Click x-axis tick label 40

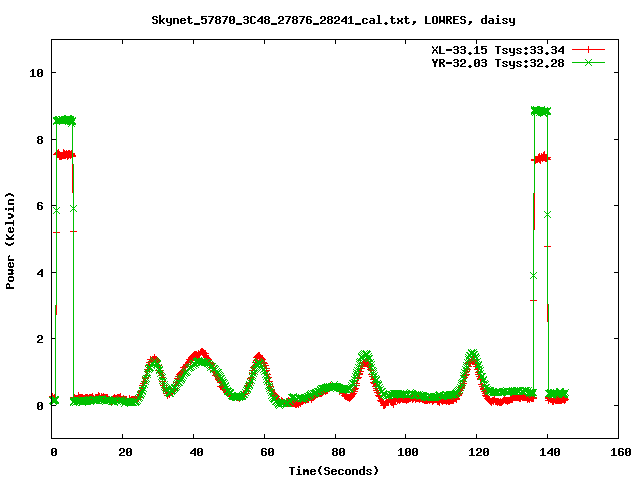point(196,452)
